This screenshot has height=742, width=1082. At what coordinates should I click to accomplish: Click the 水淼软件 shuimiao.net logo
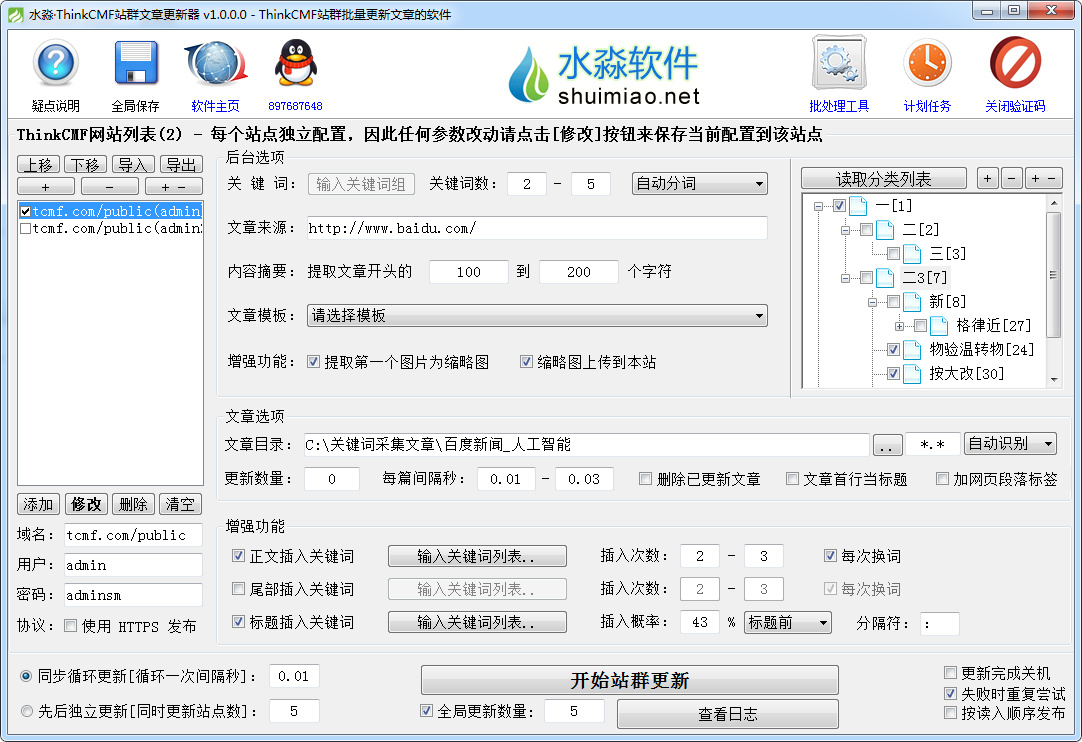[604, 75]
